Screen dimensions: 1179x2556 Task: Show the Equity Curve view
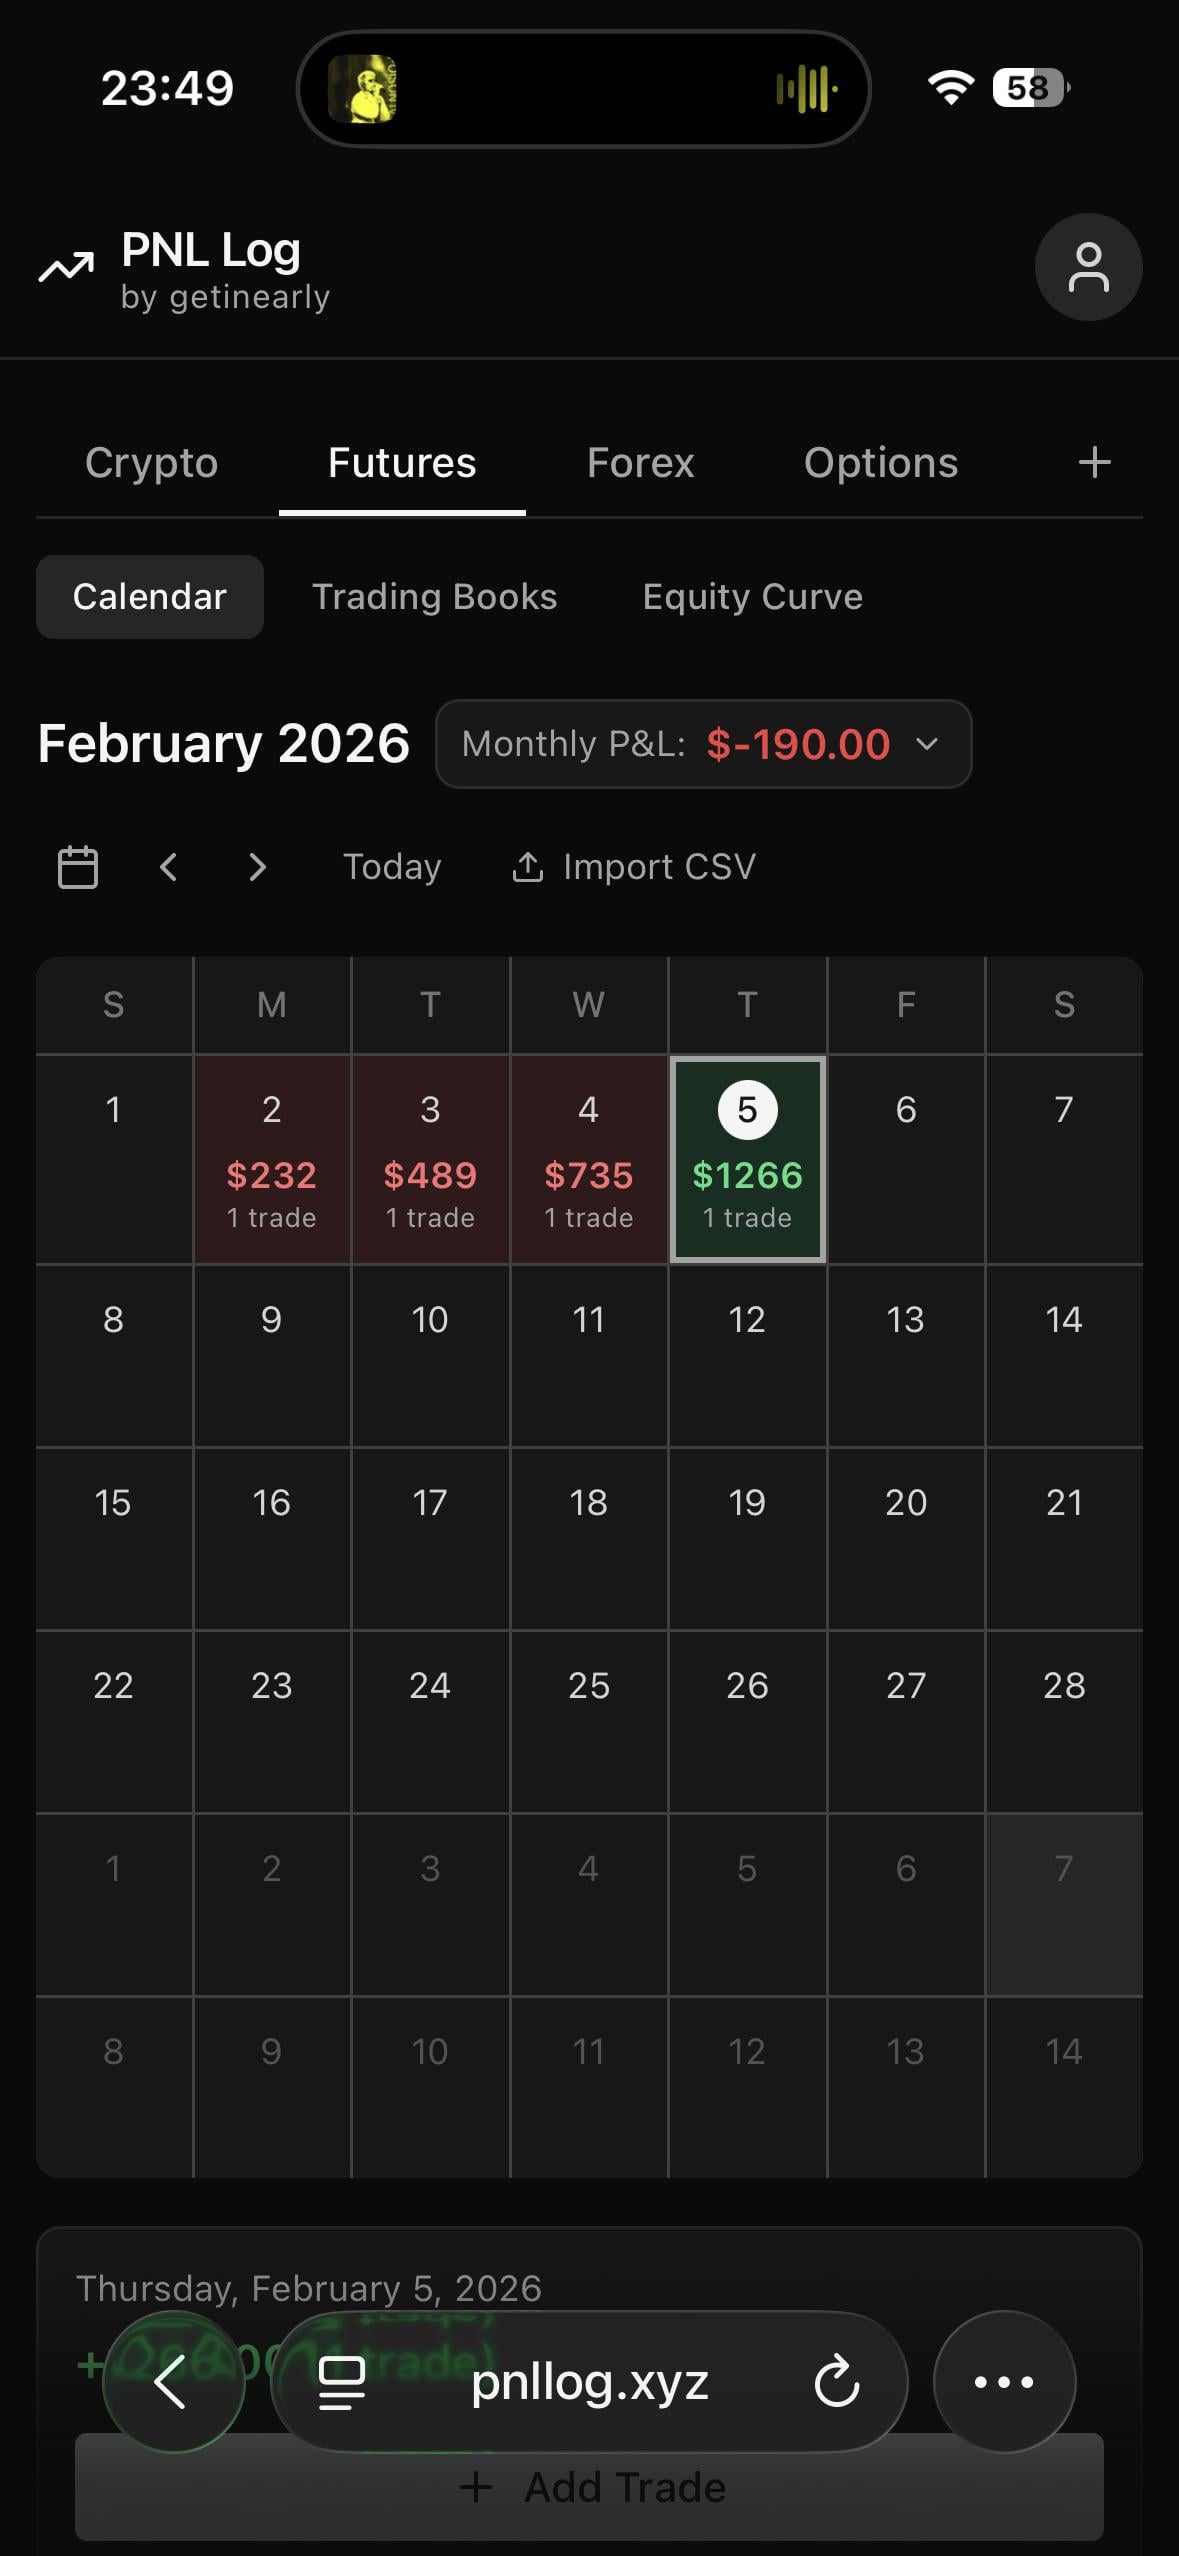click(x=752, y=597)
